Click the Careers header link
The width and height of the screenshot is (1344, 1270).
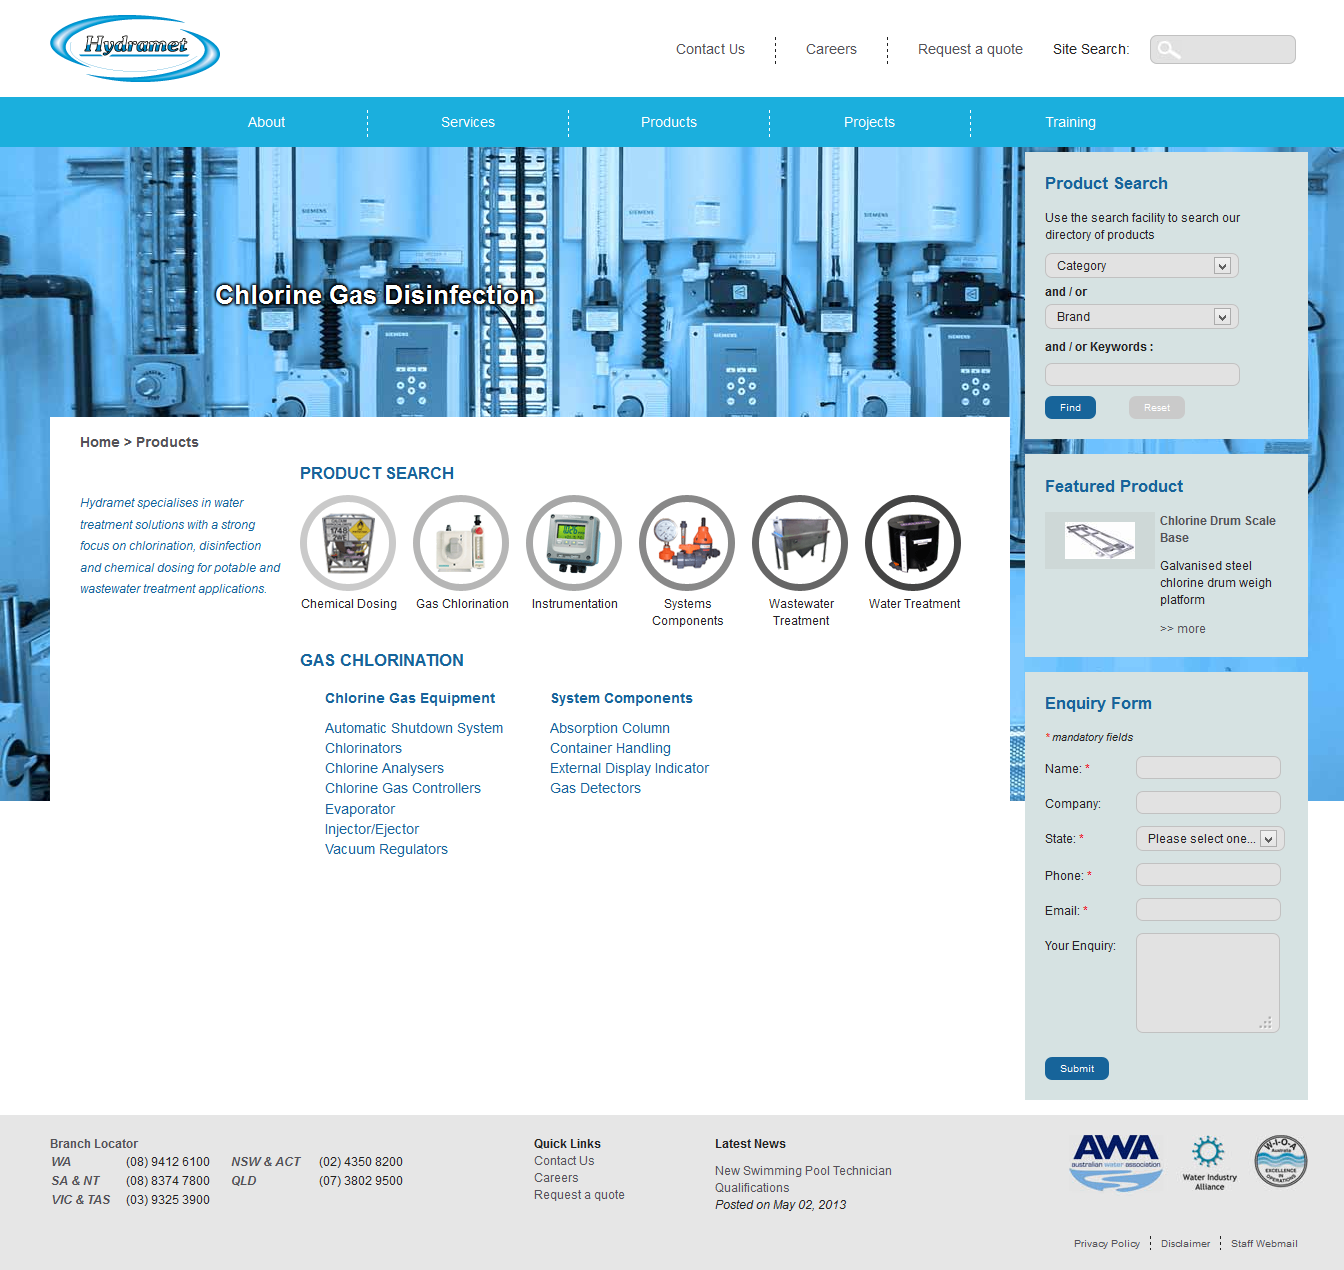point(831,49)
